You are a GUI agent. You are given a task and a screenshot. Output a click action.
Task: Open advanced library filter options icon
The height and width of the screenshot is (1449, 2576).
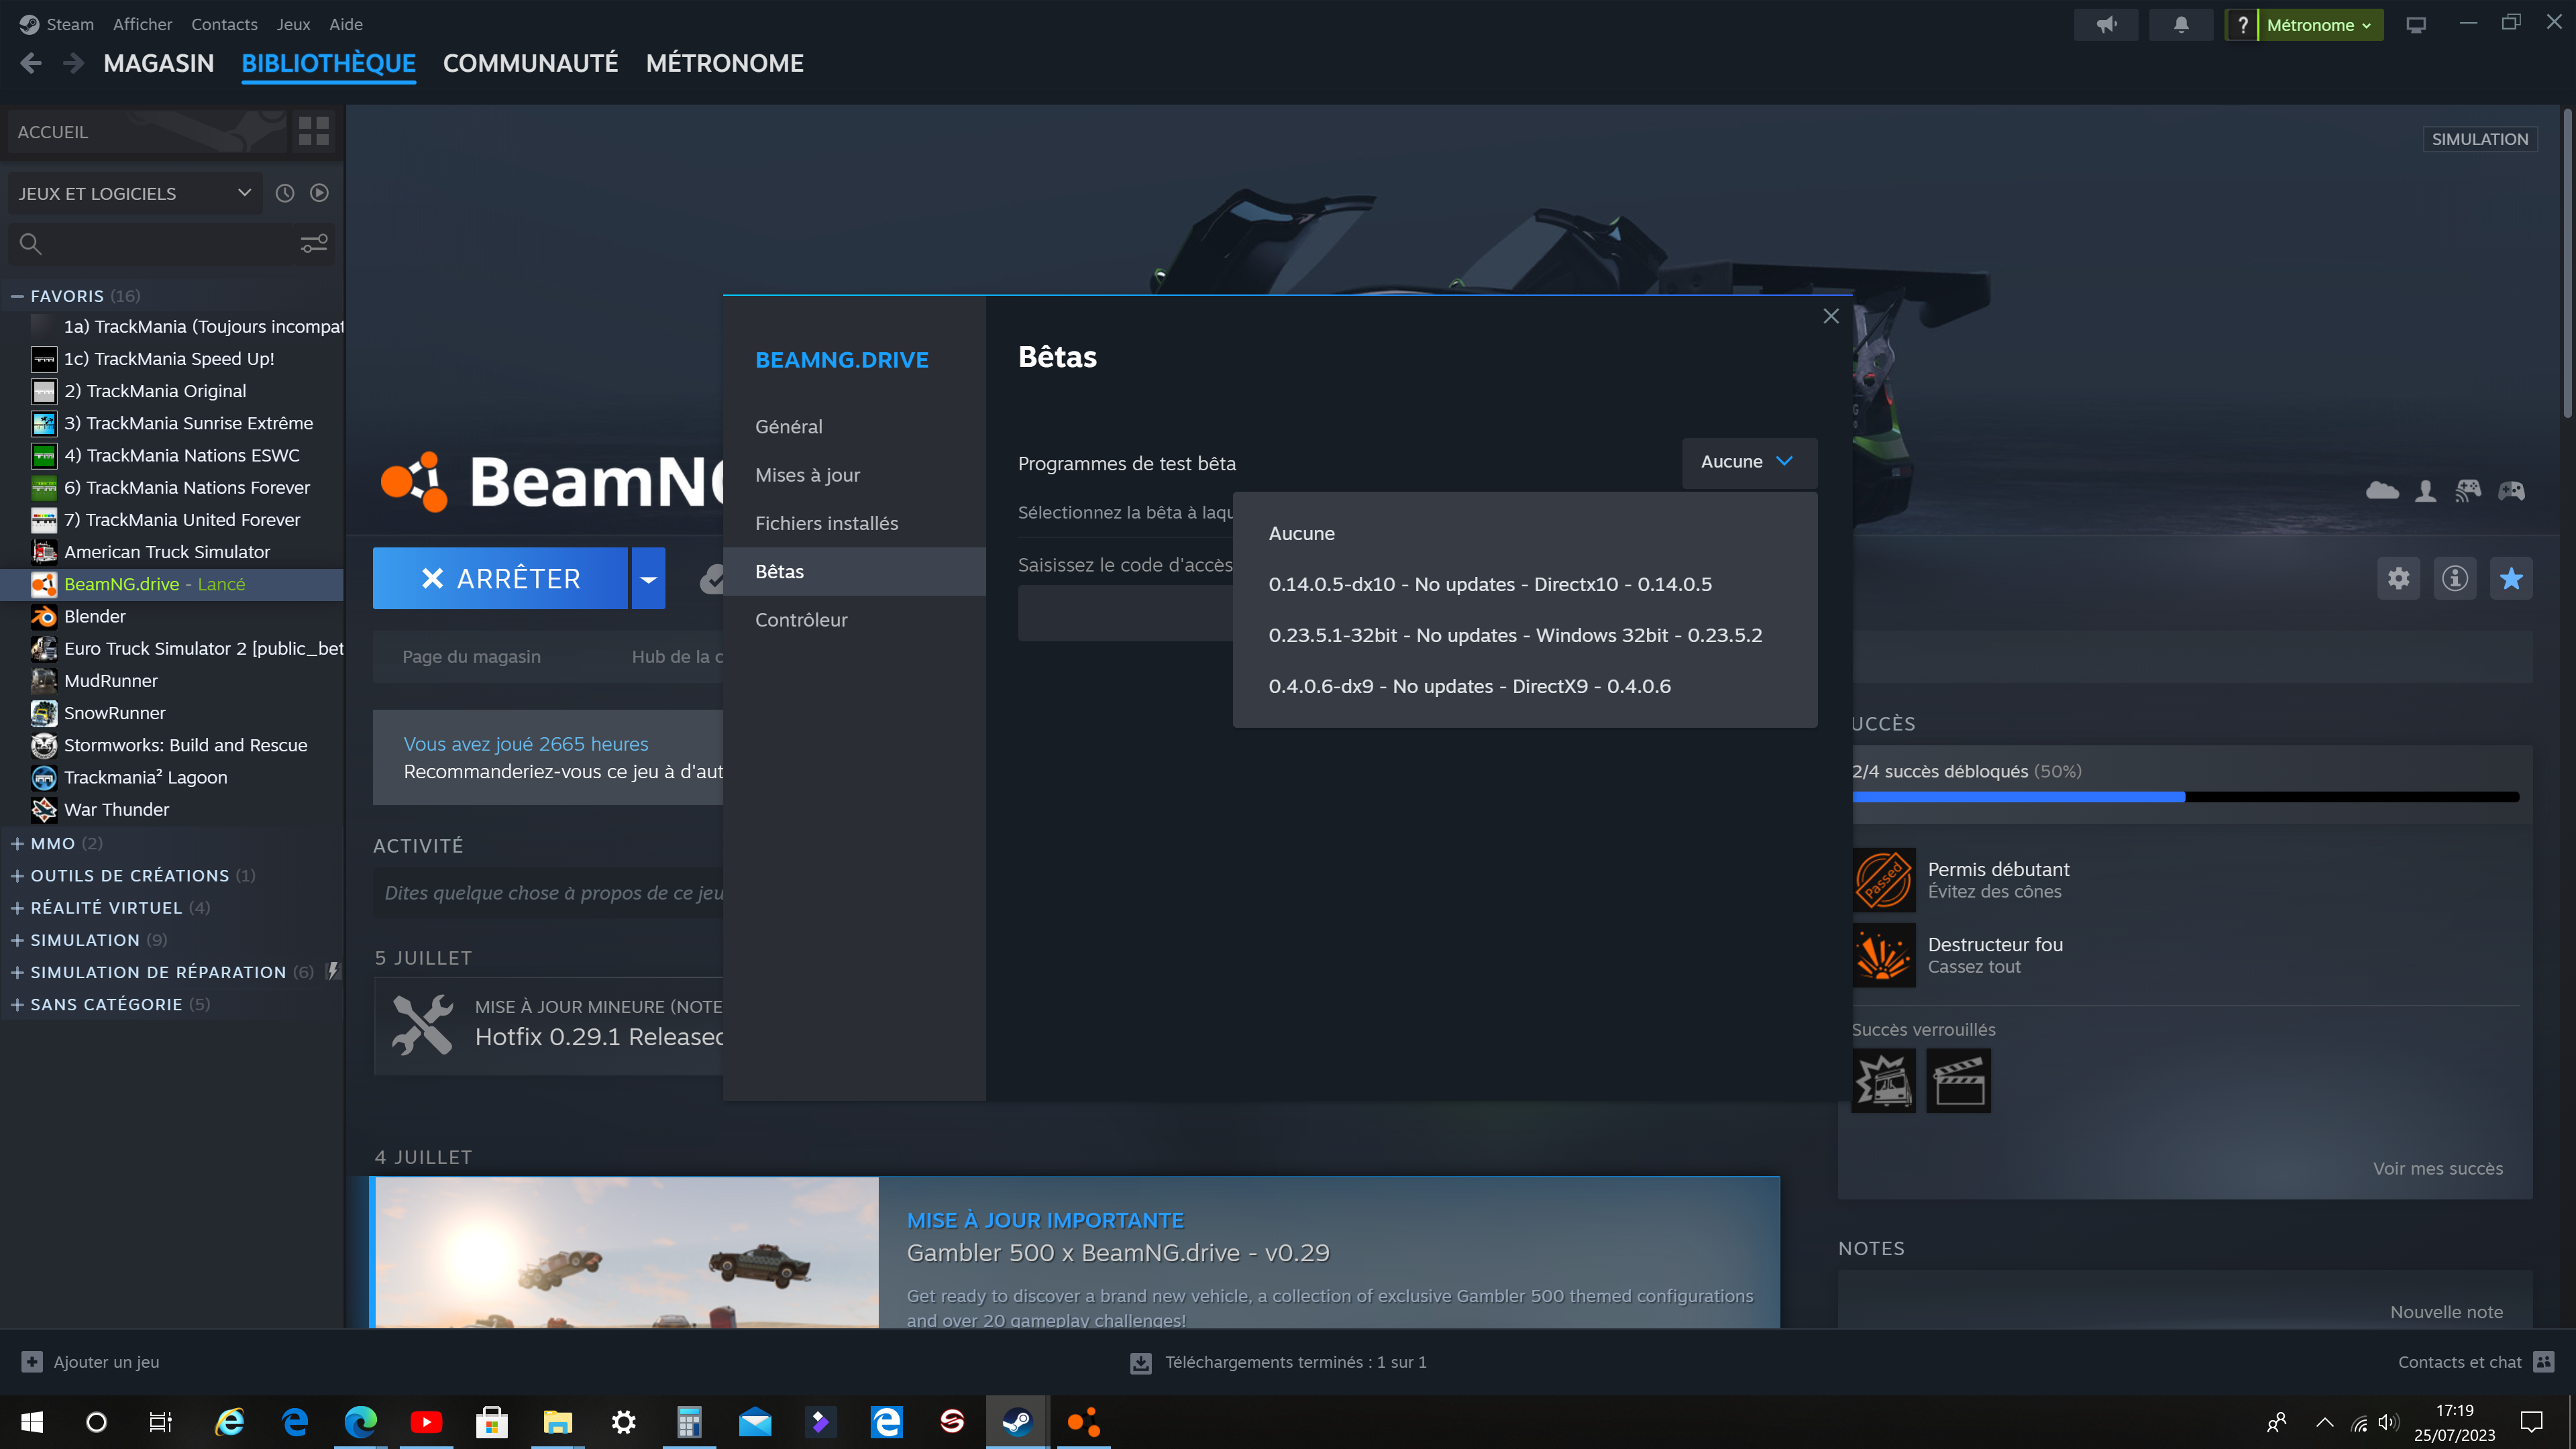[x=314, y=243]
